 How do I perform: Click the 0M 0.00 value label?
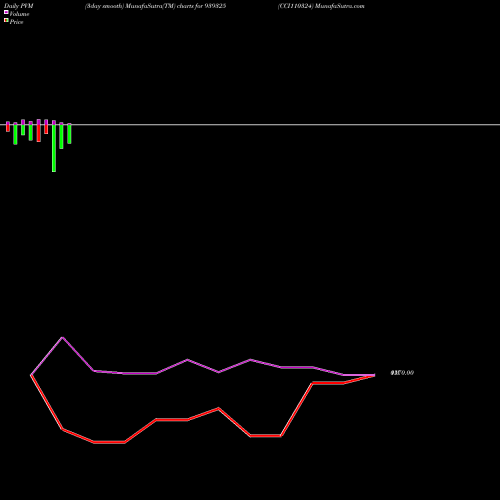point(402,373)
